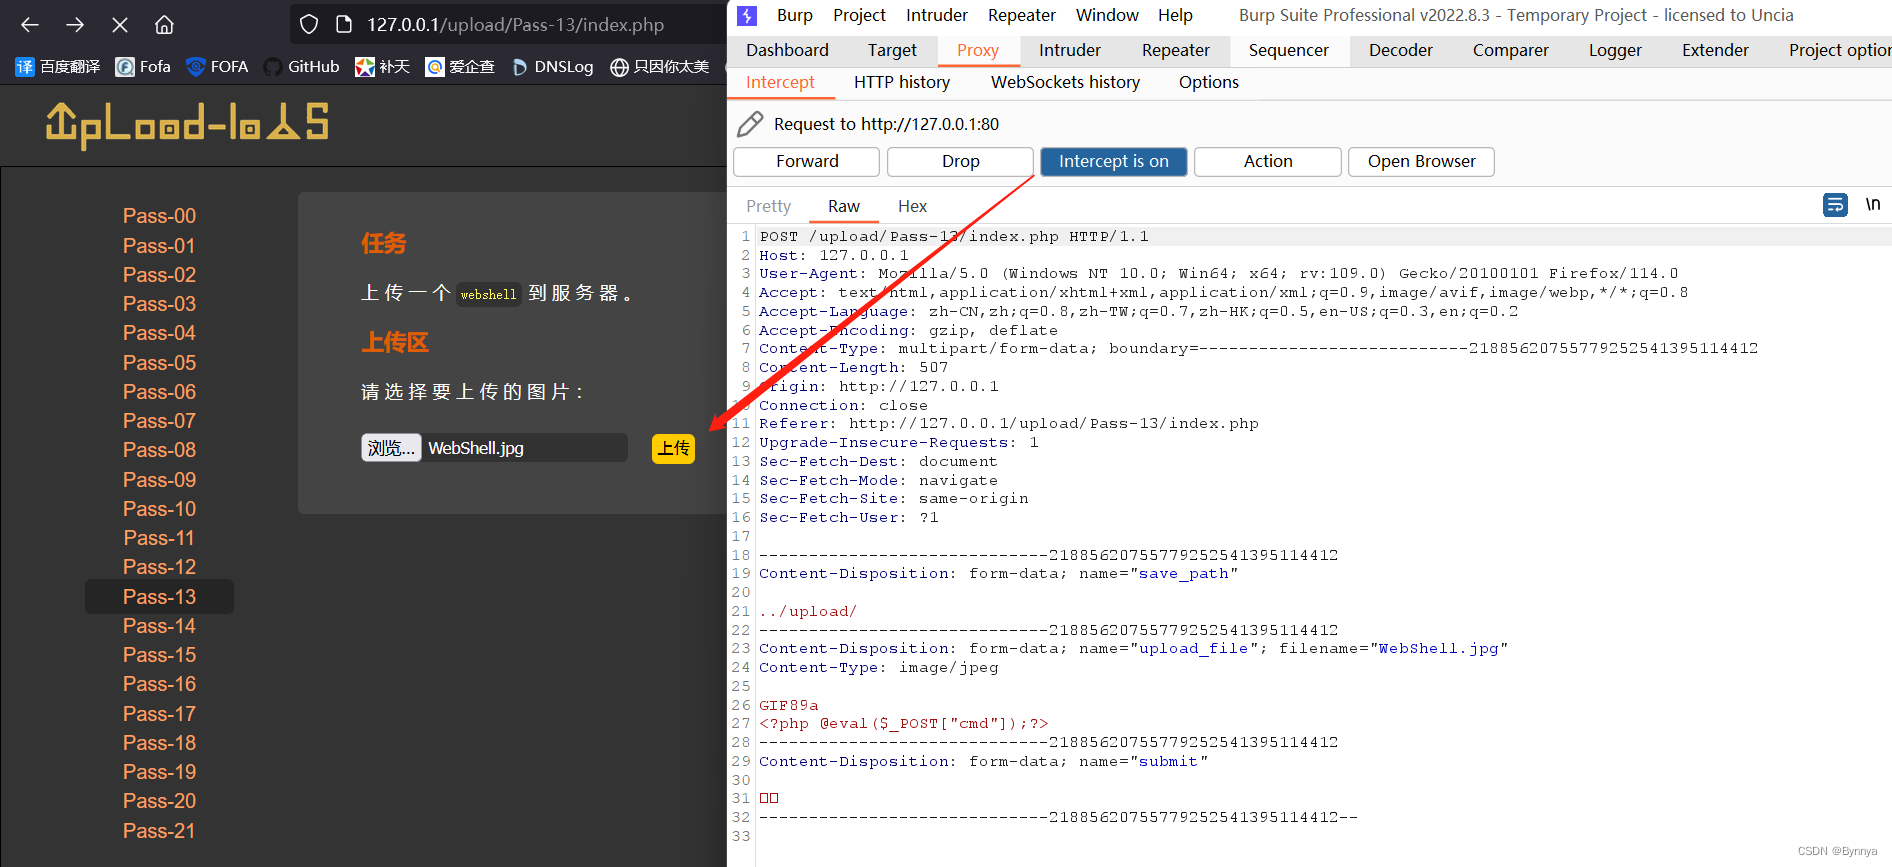This screenshot has width=1892, height=867.
Task: Open Action dropdown button
Action: (x=1268, y=162)
